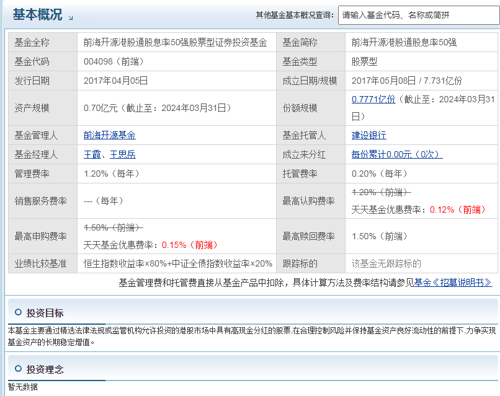Click the custody fee value 0.20%（每年）
Screen dimensions: 500x396
380,174
